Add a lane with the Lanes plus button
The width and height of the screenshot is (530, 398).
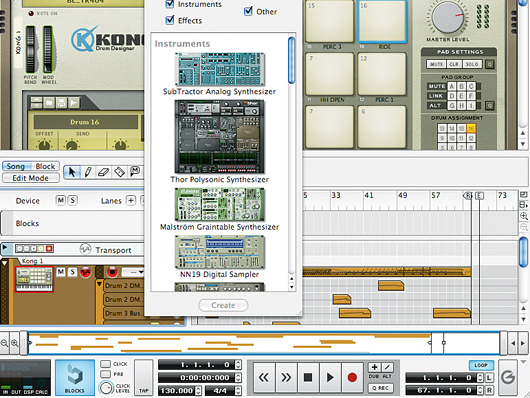tap(130, 201)
